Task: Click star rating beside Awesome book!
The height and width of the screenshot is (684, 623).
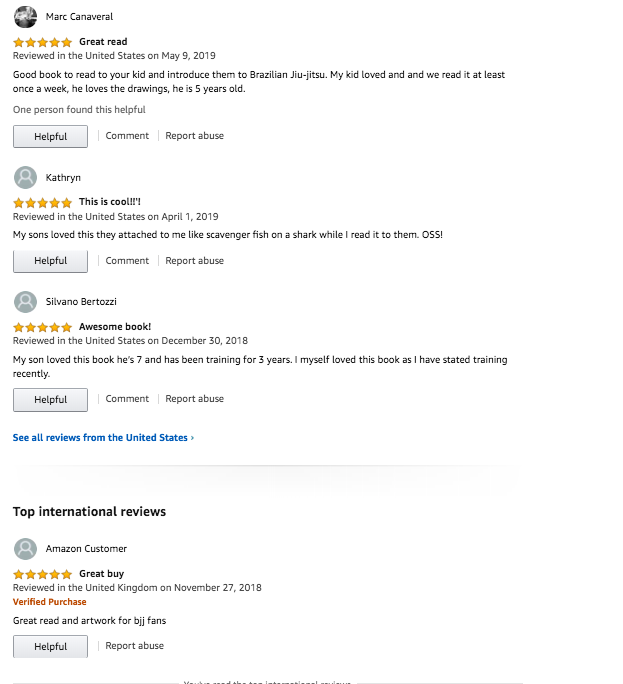Action: tap(42, 327)
